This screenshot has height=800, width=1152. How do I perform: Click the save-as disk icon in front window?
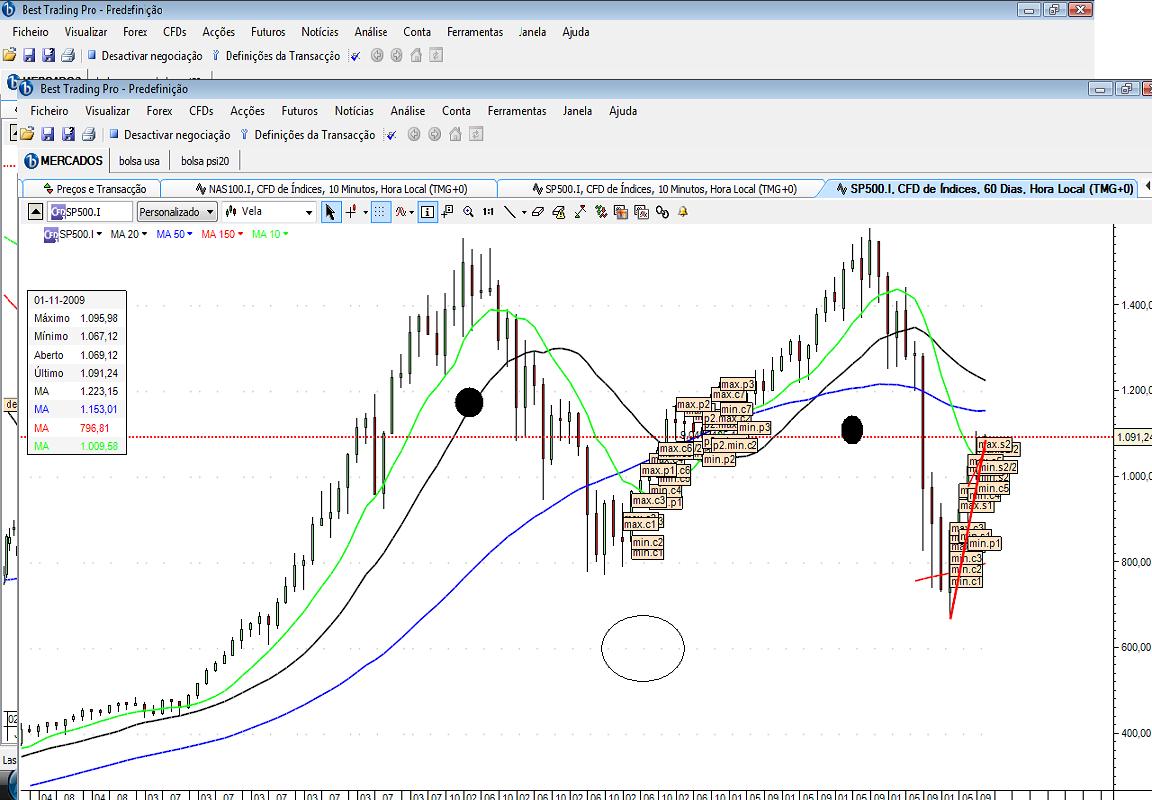(68, 134)
